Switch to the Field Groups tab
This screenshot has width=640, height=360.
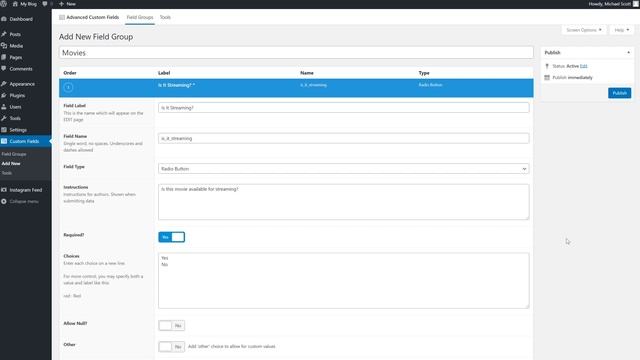(140, 17)
